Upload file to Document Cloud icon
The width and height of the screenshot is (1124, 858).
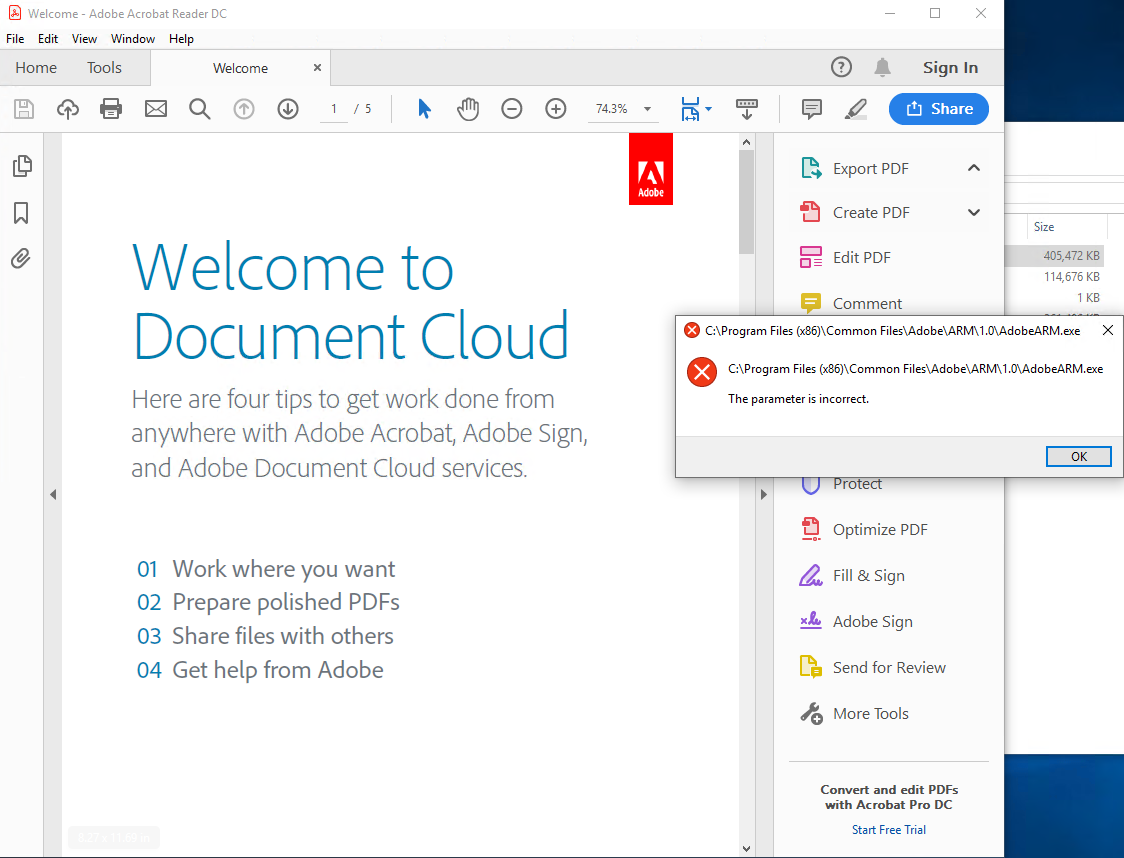pos(67,109)
